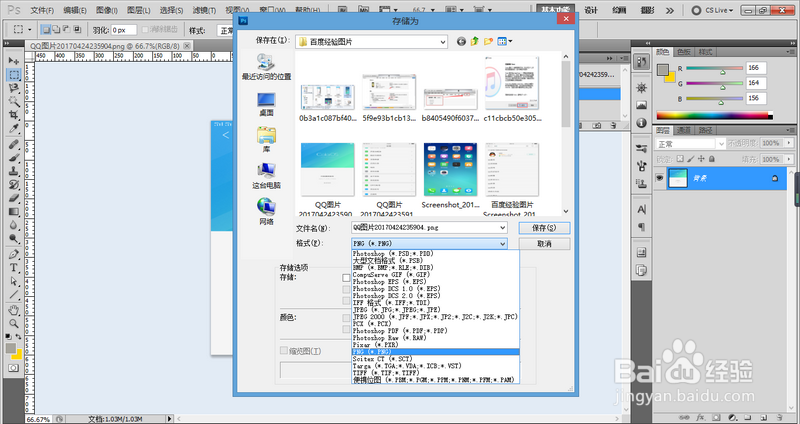The image size is (800, 424).
Task: Select the Eyedropper tool
Action: (x=14, y=128)
